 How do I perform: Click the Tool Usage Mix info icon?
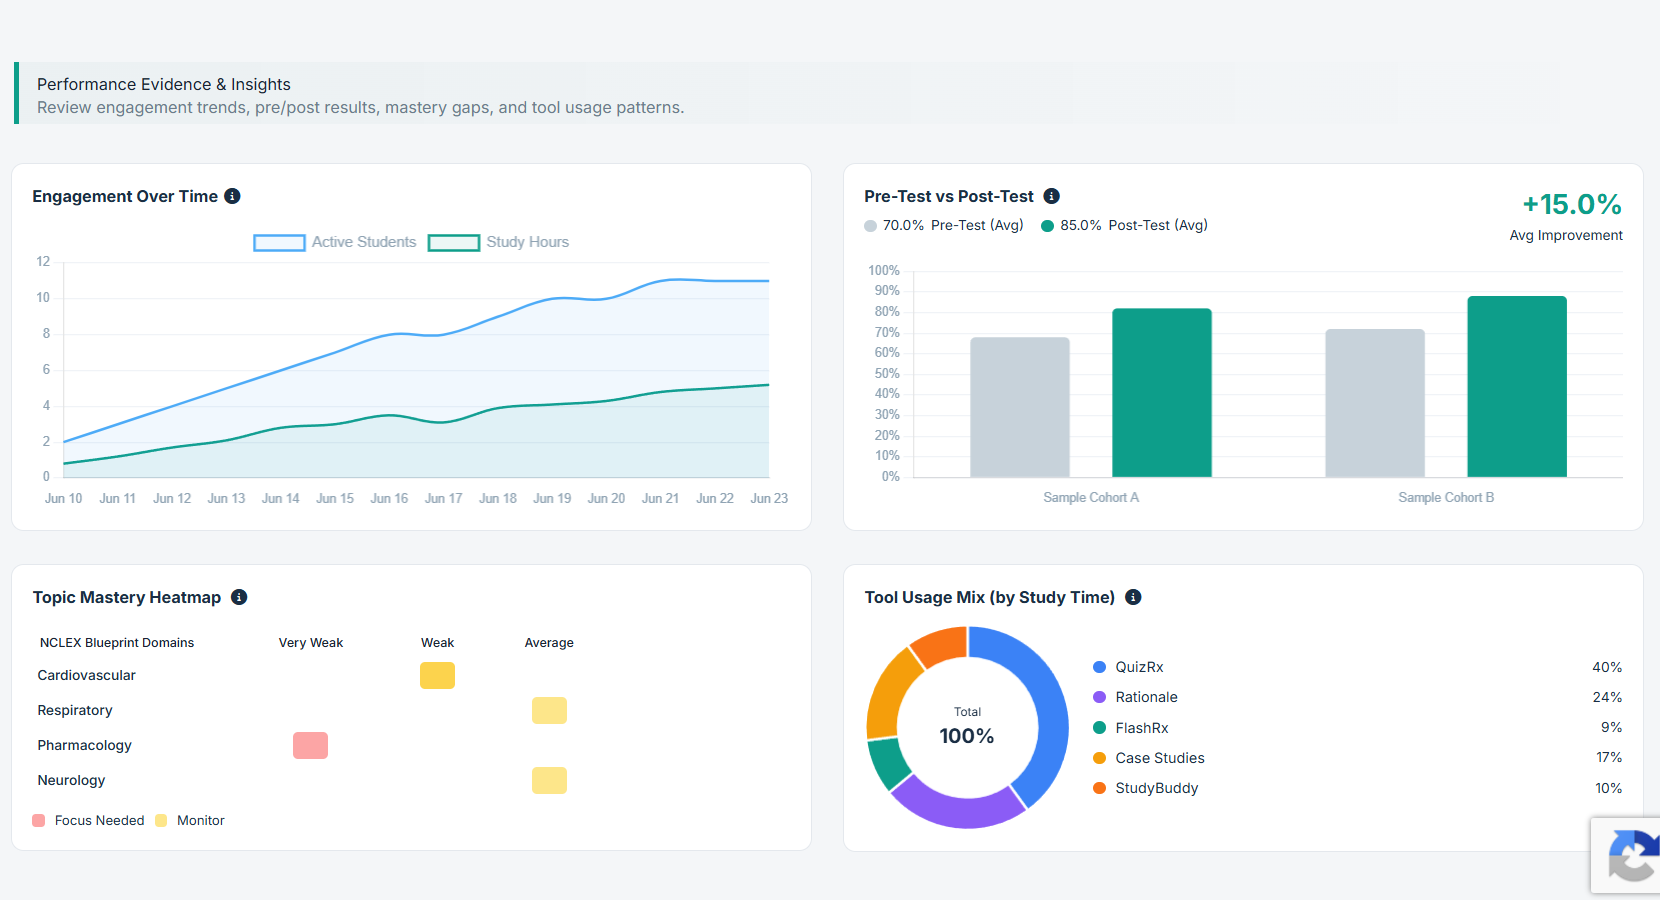tap(1133, 597)
